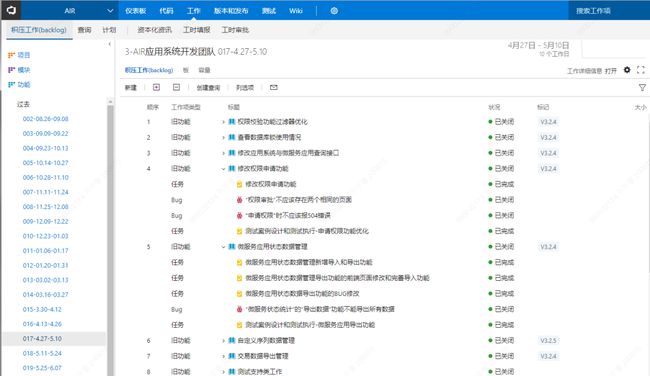Toggle 工作详细信息 打开 switch
The width and height of the screenshot is (650, 376).
tap(611, 71)
